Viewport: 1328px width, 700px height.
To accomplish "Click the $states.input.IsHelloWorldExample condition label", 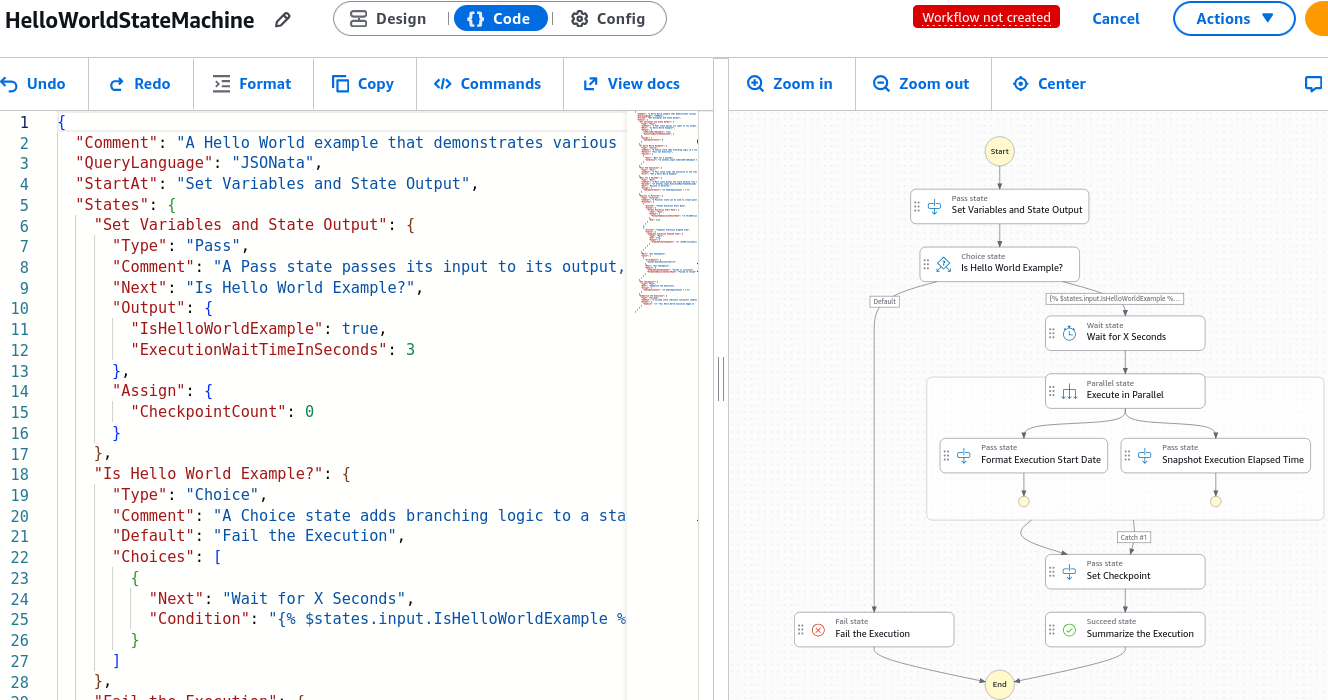I will (x=1115, y=298).
